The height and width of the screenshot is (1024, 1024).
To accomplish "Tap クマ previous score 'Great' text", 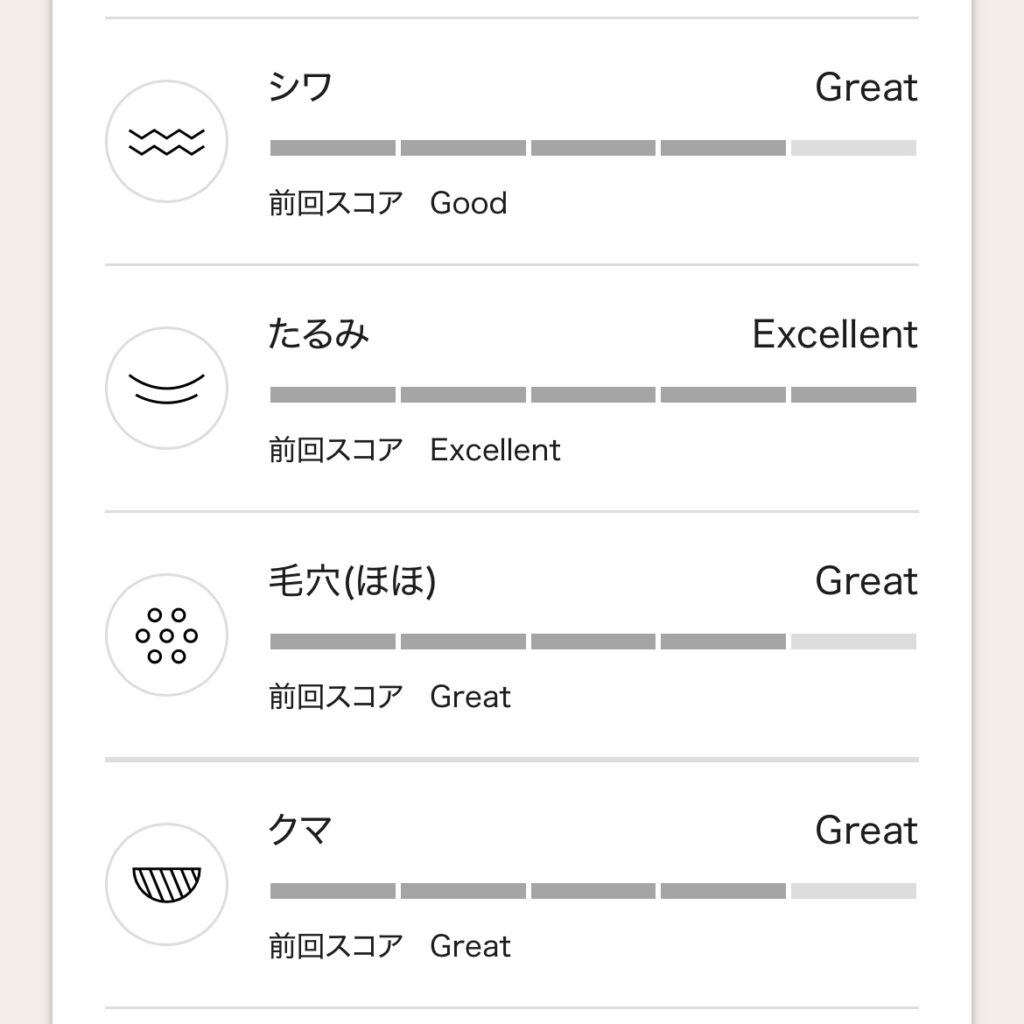I will click(x=470, y=946).
